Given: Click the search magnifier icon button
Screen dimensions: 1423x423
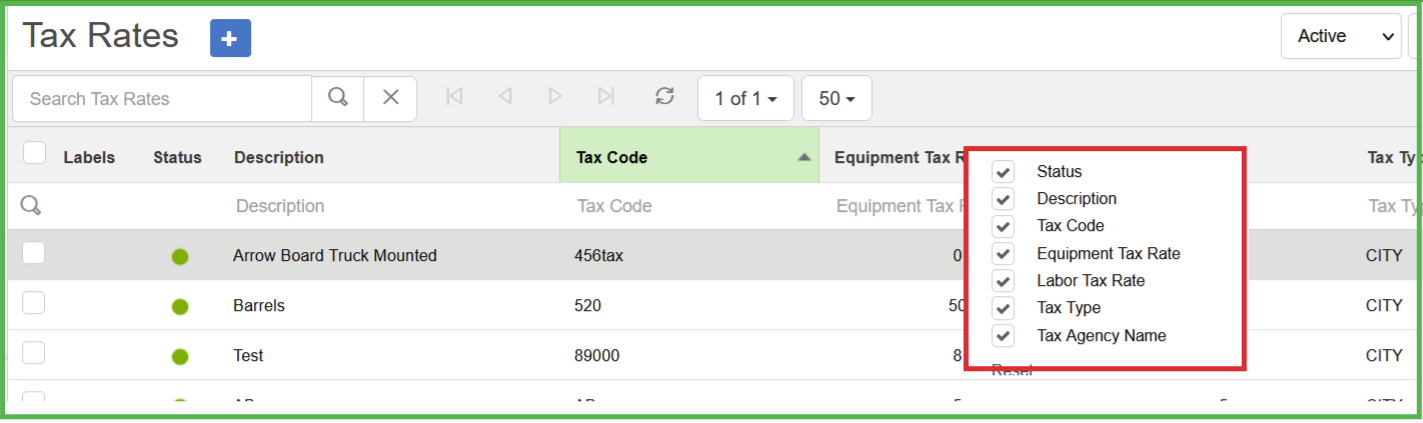Looking at the screenshot, I should click(x=338, y=98).
